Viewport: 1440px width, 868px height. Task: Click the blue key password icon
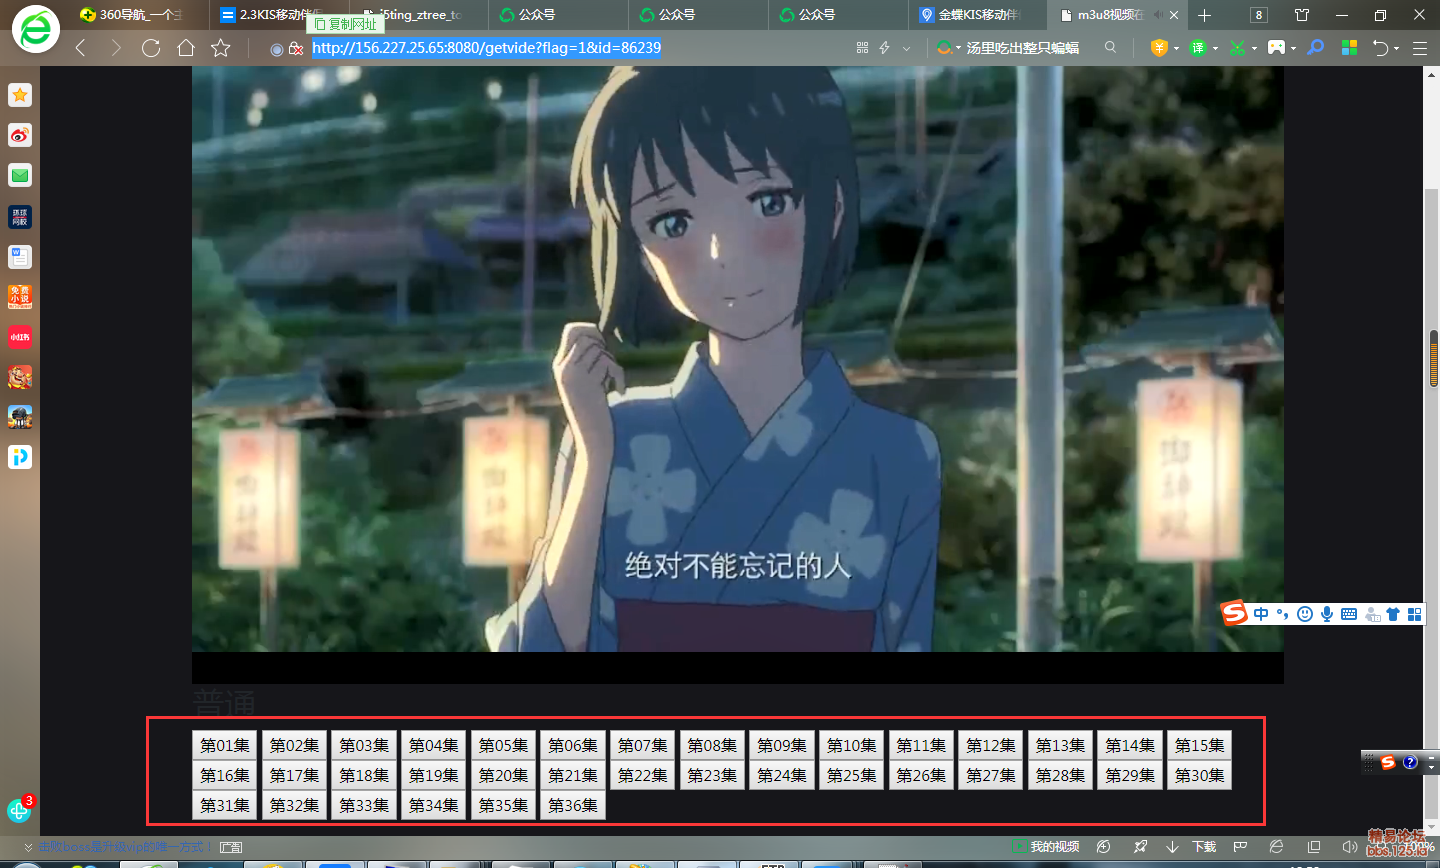coord(1316,47)
